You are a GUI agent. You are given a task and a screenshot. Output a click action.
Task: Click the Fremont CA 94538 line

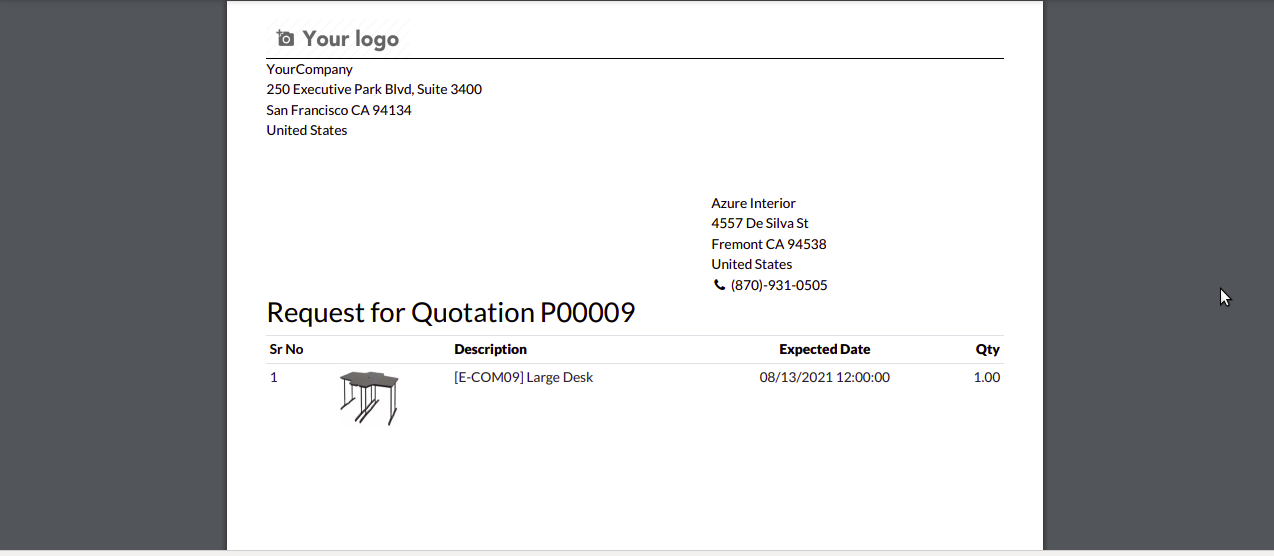click(x=769, y=244)
